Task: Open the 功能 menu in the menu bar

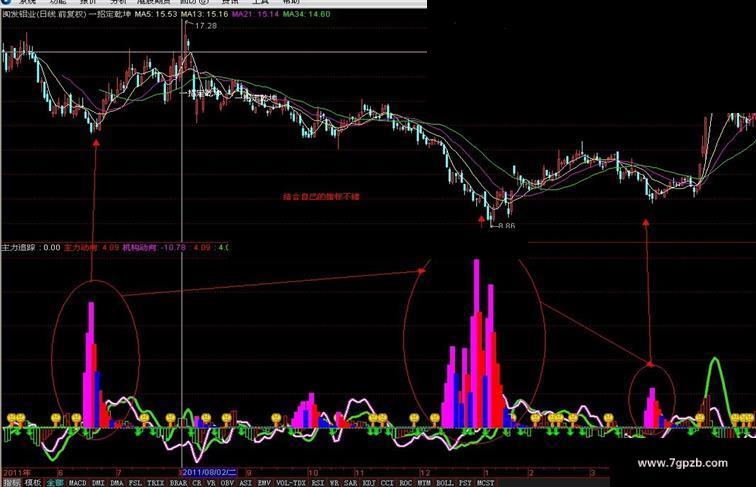Action: [57, 2]
